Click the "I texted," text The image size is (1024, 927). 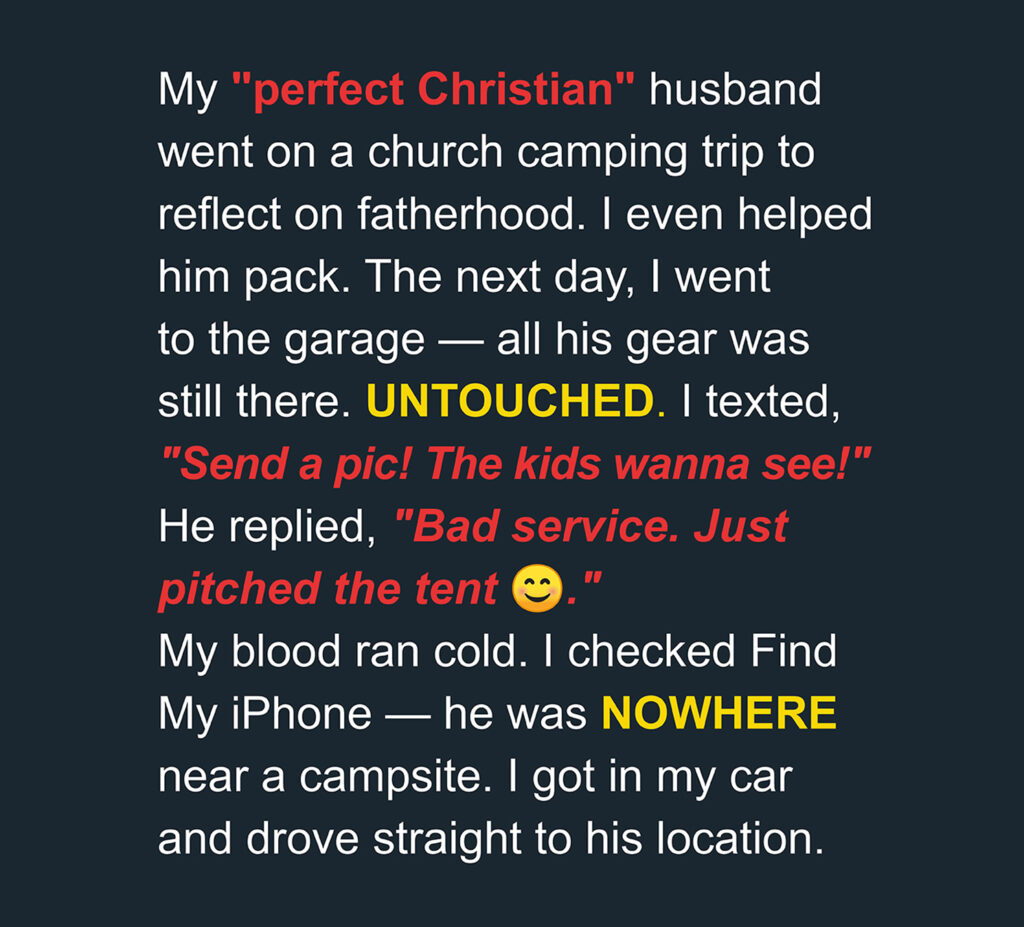pos(761,401)
